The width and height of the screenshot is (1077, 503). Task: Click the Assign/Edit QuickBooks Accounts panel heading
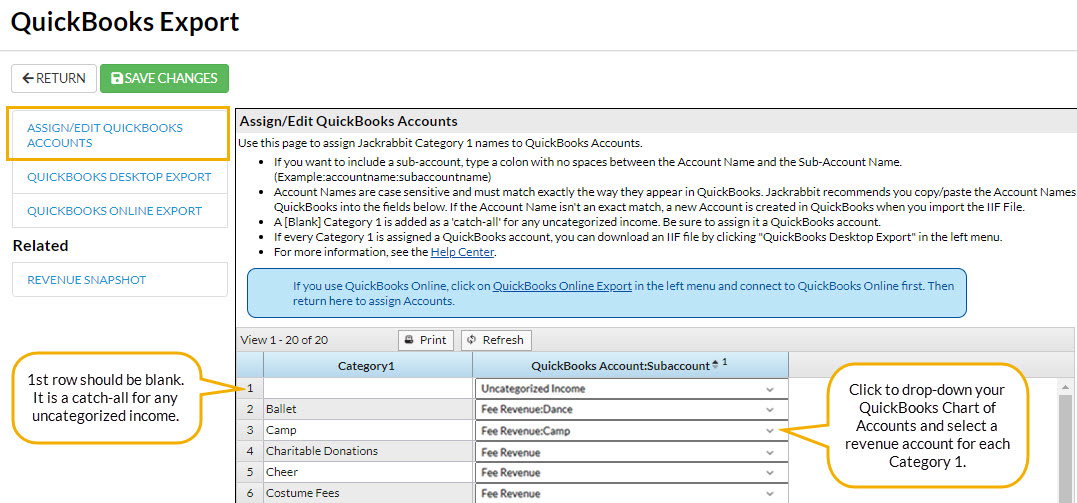(x=348, y=122)
